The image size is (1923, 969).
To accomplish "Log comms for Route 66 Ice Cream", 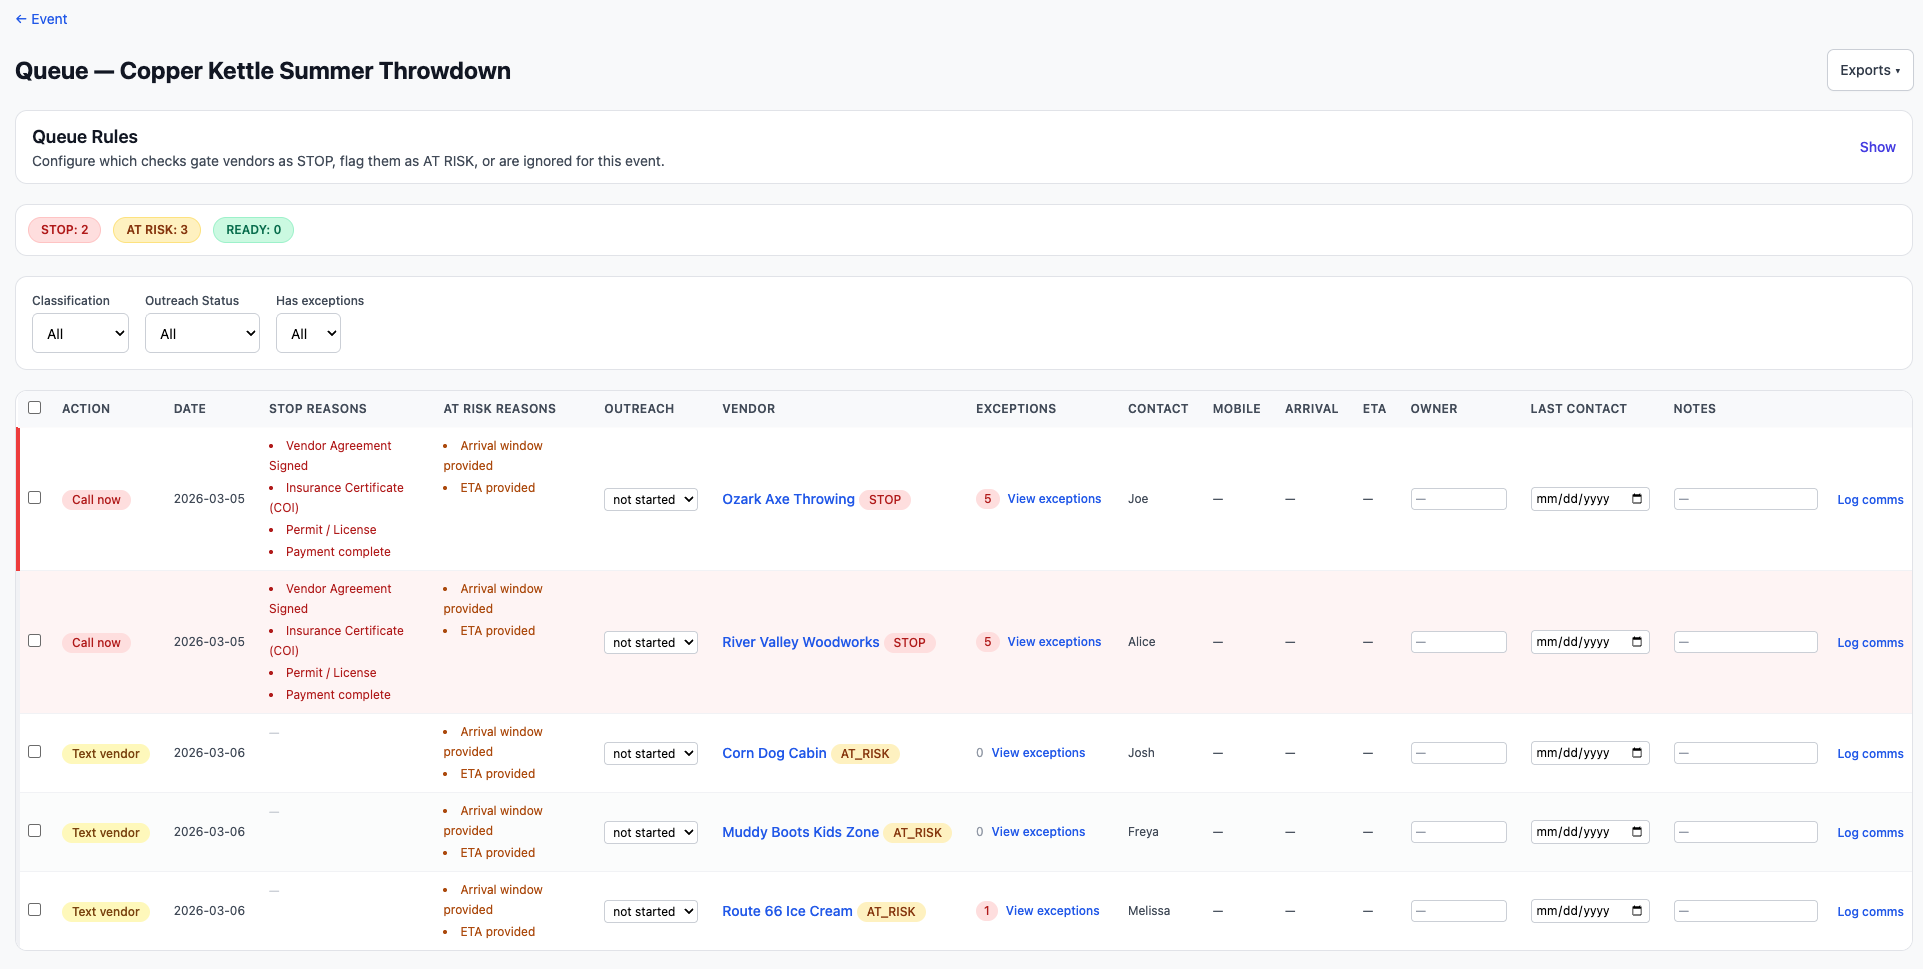I will point(1868,911).
